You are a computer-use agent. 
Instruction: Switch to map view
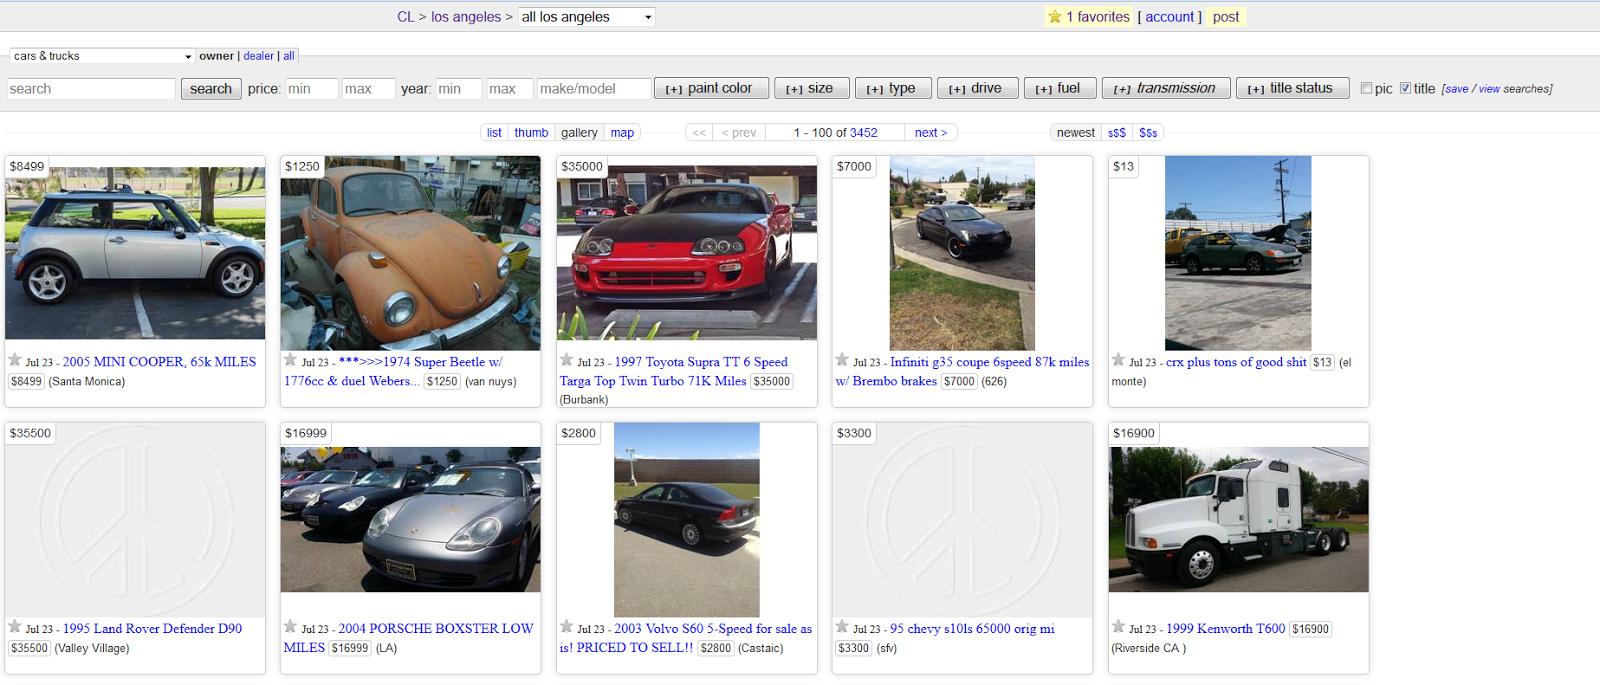point(622,132)
